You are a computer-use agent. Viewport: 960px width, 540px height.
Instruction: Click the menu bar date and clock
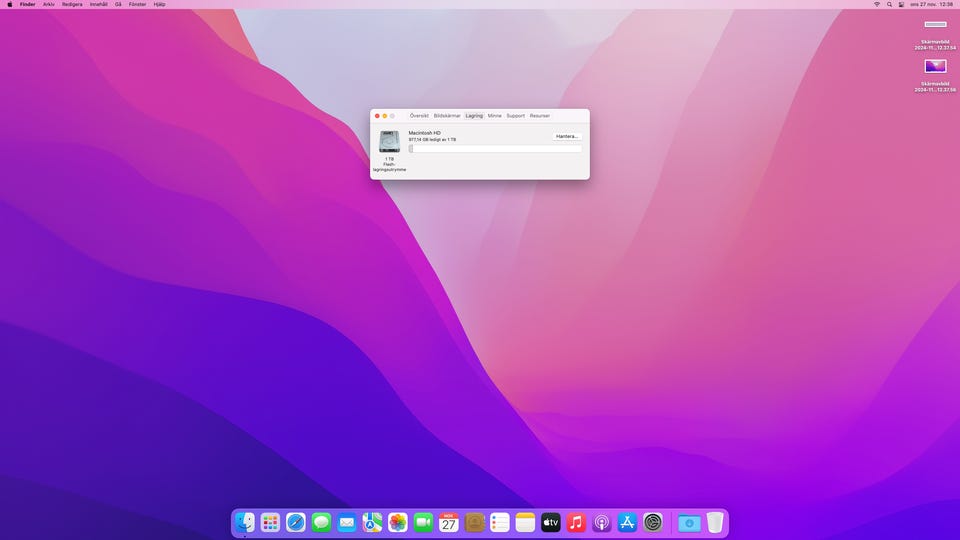(931, 4)
